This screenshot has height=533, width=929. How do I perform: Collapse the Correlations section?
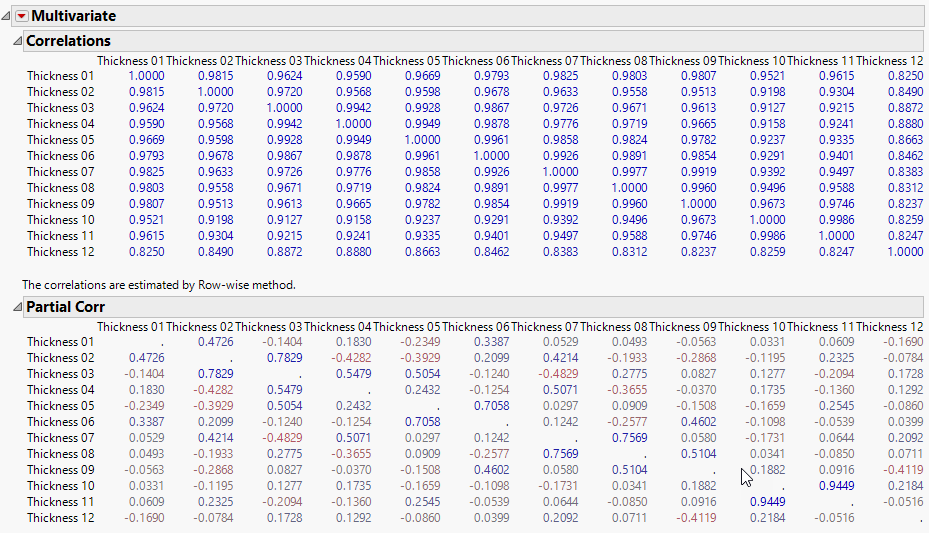(17, 41)
